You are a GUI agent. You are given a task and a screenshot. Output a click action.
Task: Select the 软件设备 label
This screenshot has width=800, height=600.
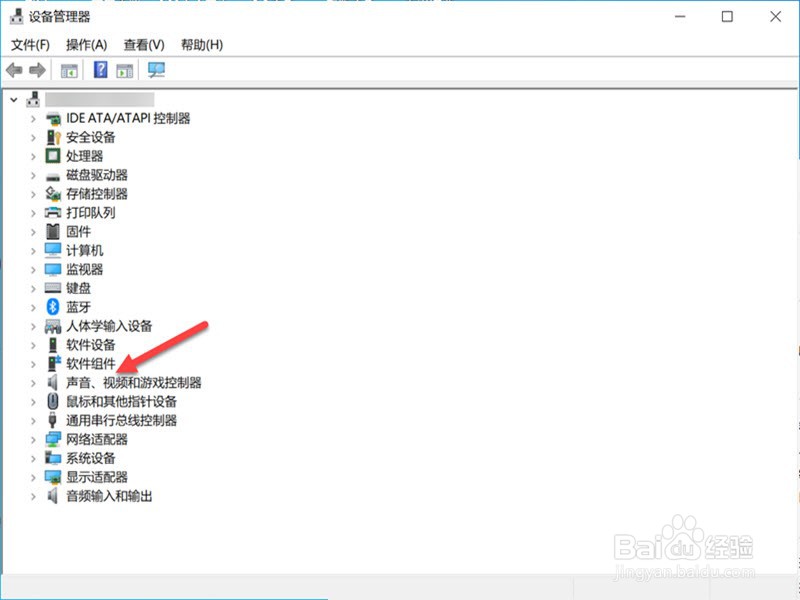(x=91, y=345)
